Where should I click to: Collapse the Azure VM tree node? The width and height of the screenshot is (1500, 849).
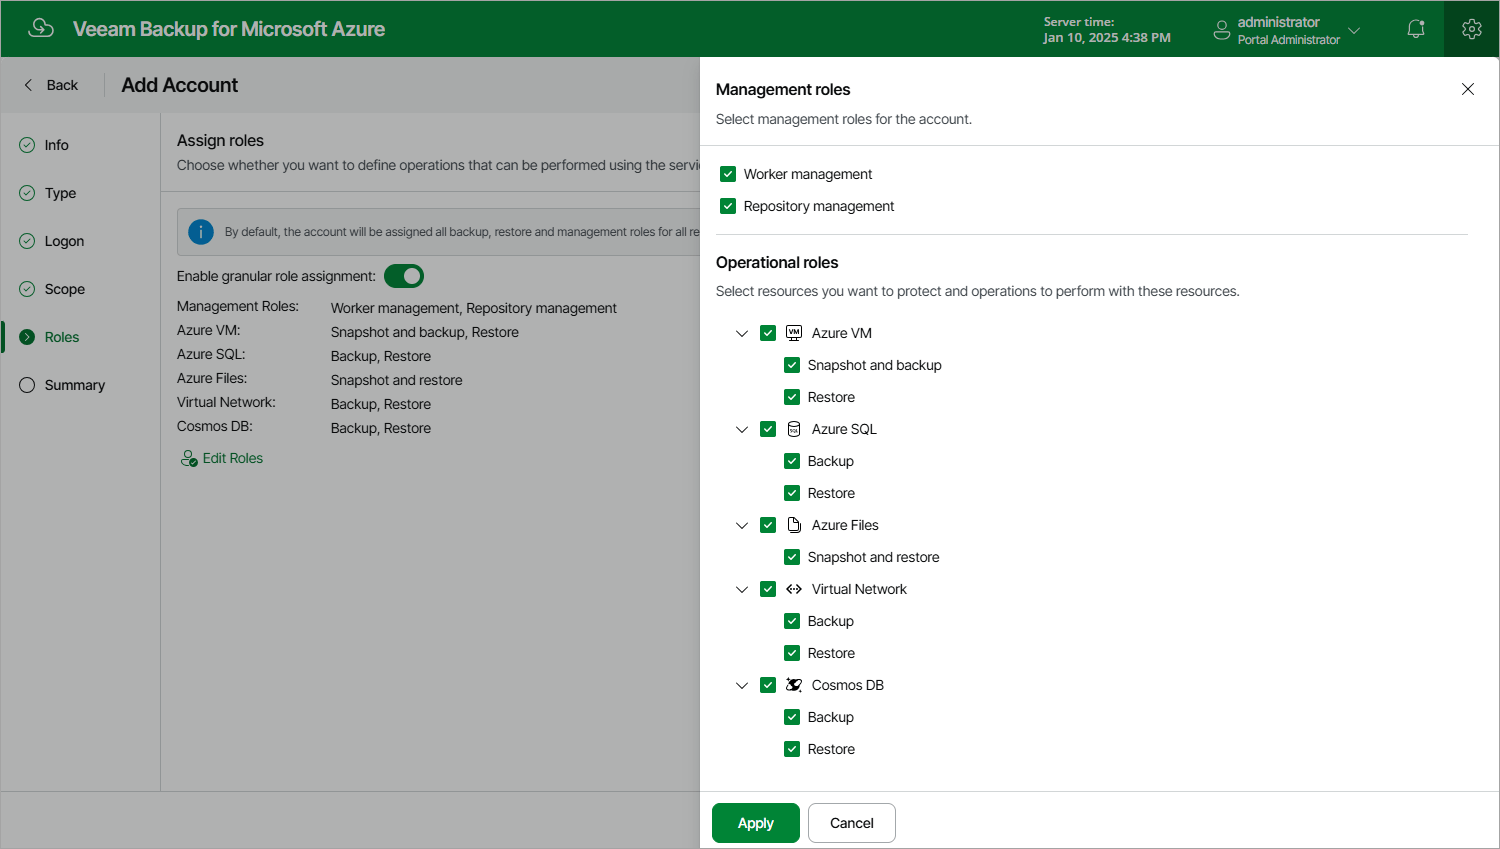pyautogui.click(x=741, y=332)
